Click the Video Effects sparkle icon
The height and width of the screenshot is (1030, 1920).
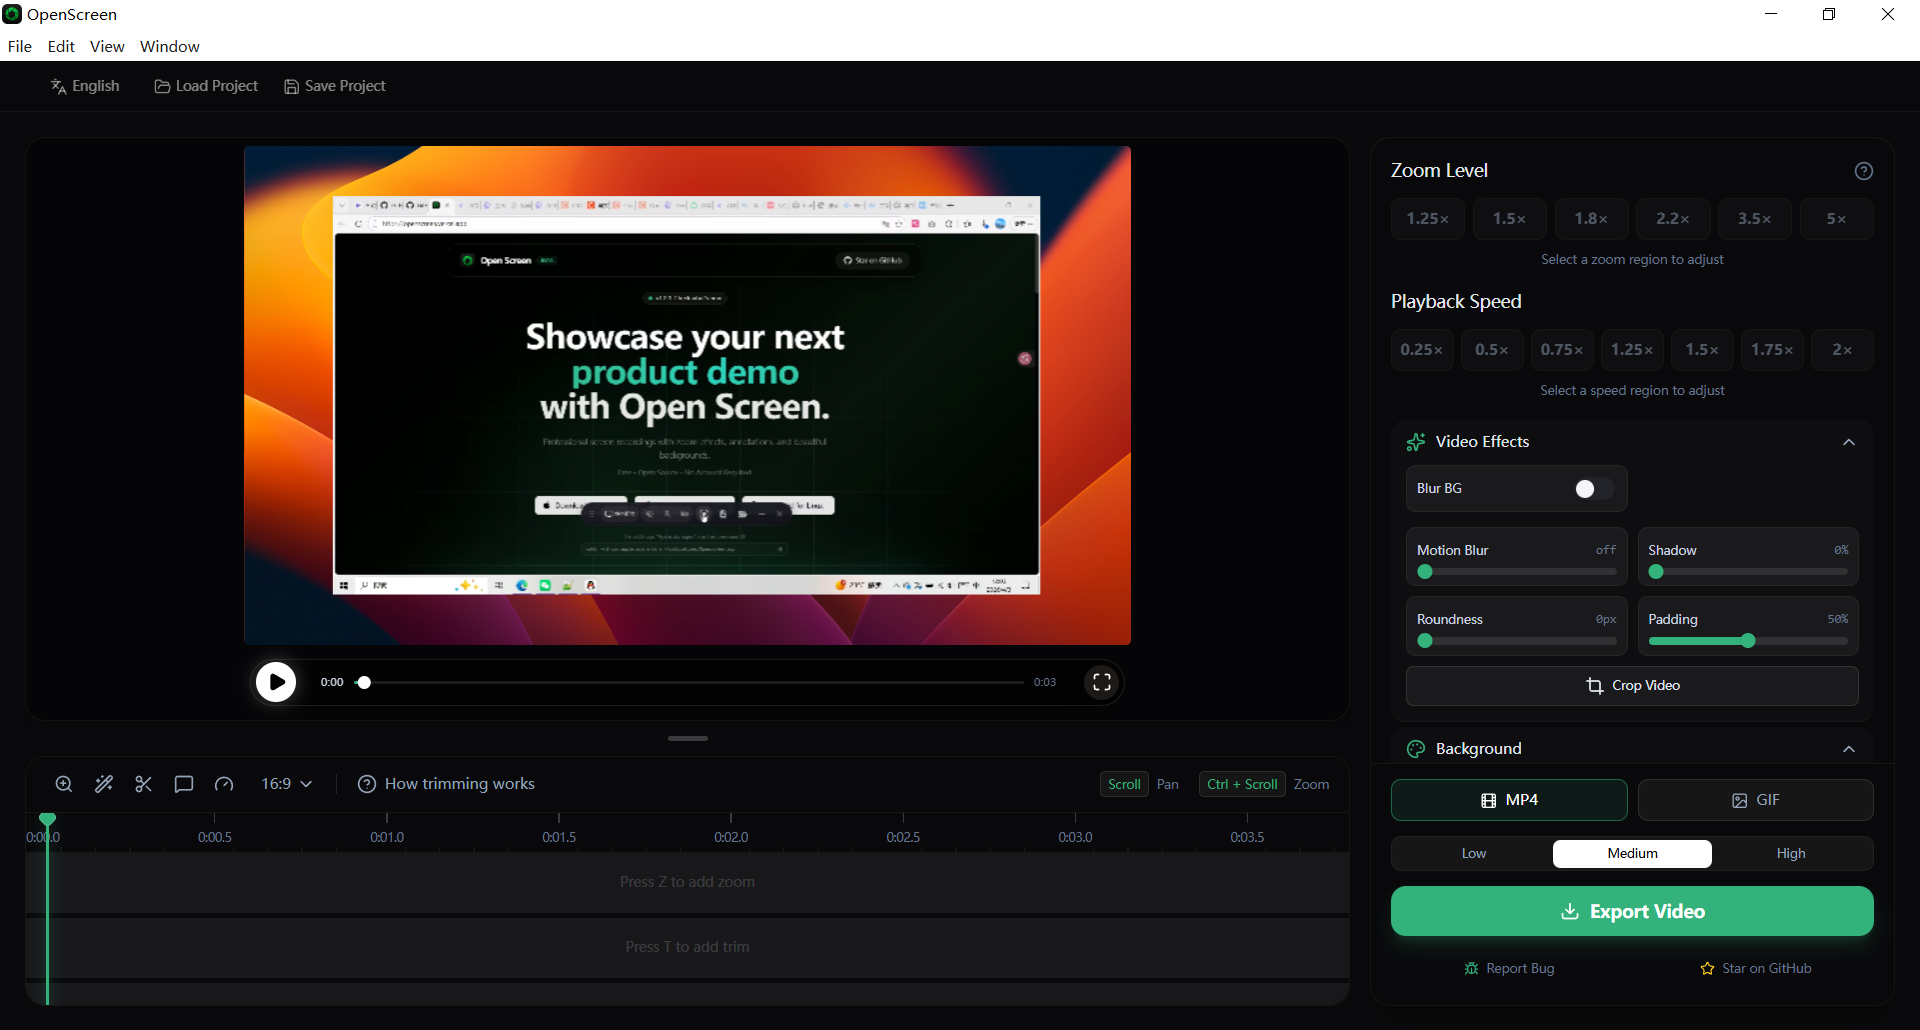1416,442
